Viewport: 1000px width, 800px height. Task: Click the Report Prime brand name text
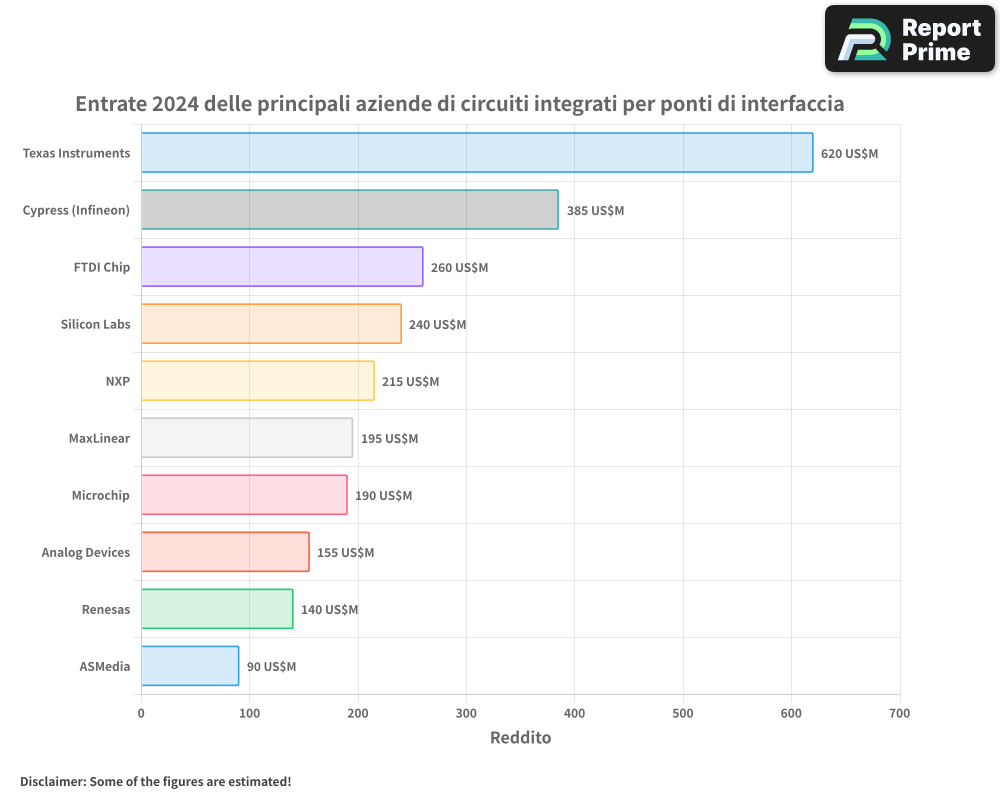point(940,40)
